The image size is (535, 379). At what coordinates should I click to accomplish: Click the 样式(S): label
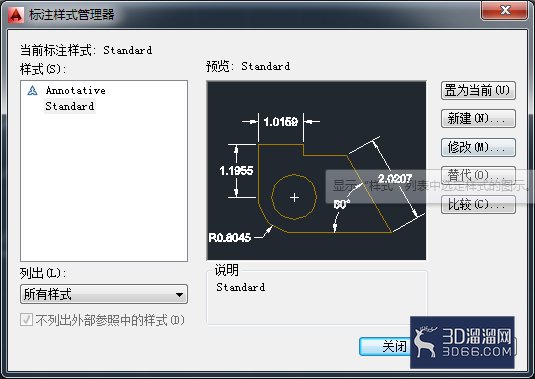click(43, 69)
